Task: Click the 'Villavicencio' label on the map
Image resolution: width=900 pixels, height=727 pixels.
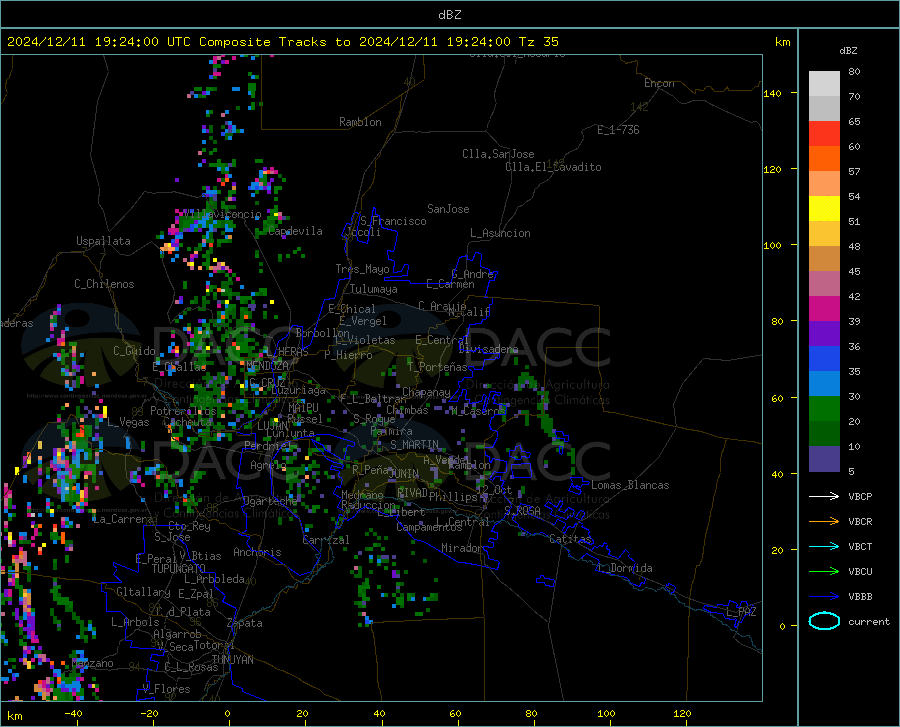Action: [x=223, y=214]
